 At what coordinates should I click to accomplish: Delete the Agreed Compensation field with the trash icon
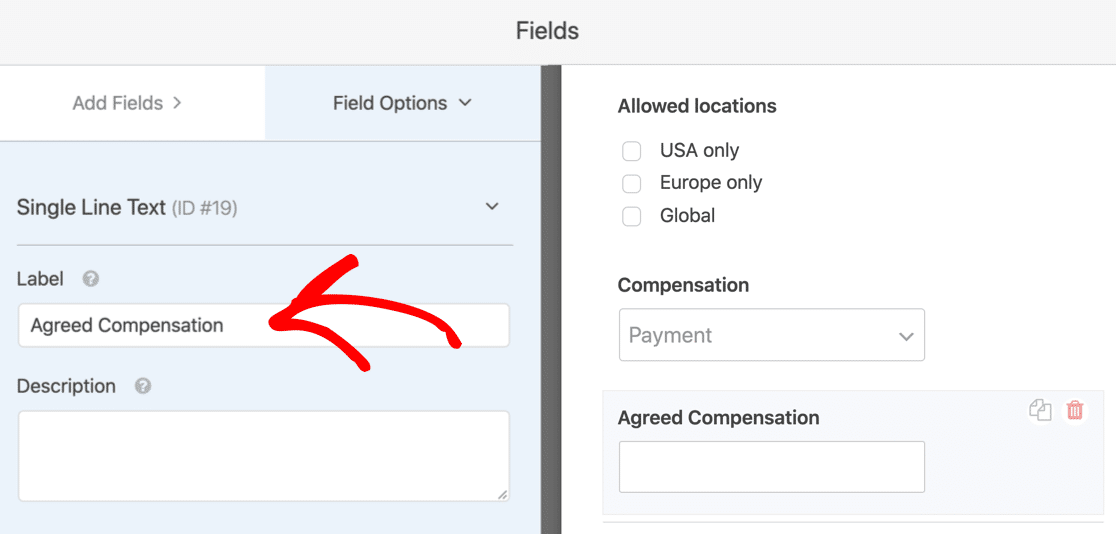click(1075, 410)
